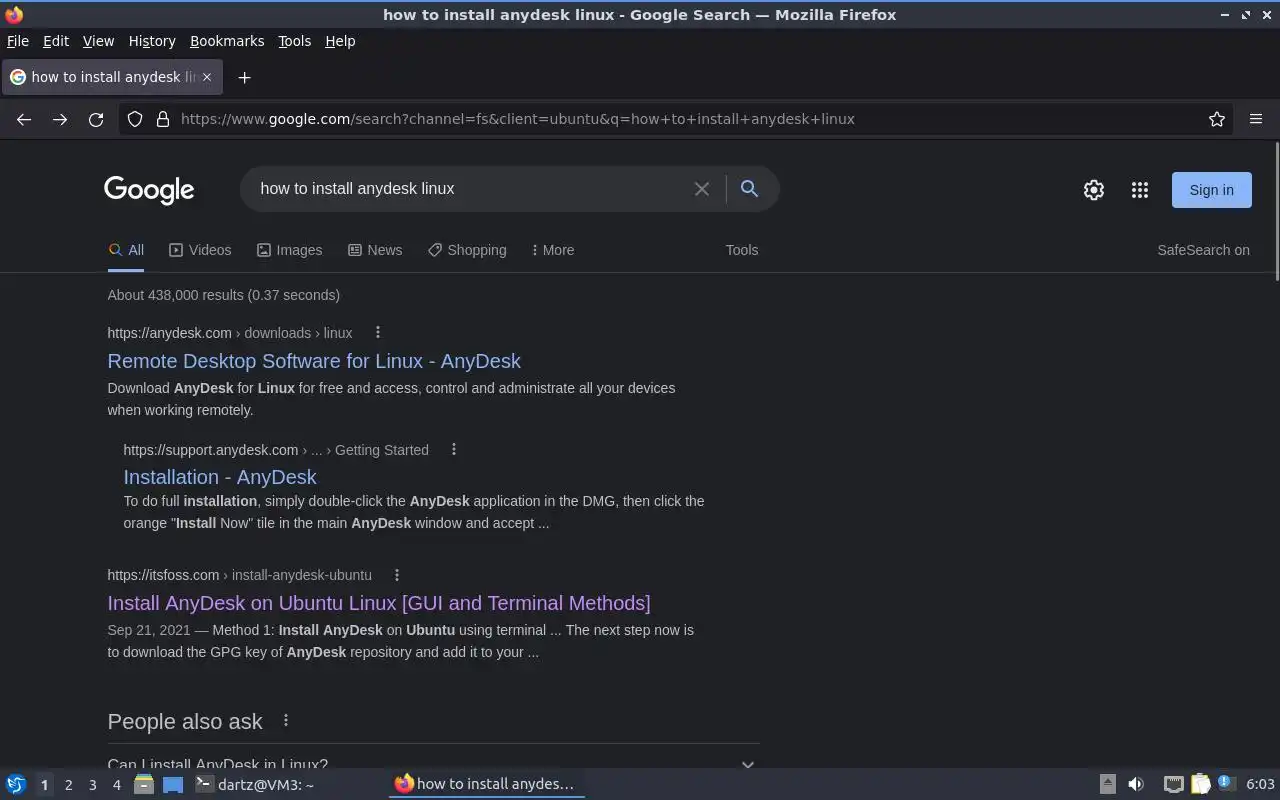Open the Bookmarks menu

click(227, 41)
